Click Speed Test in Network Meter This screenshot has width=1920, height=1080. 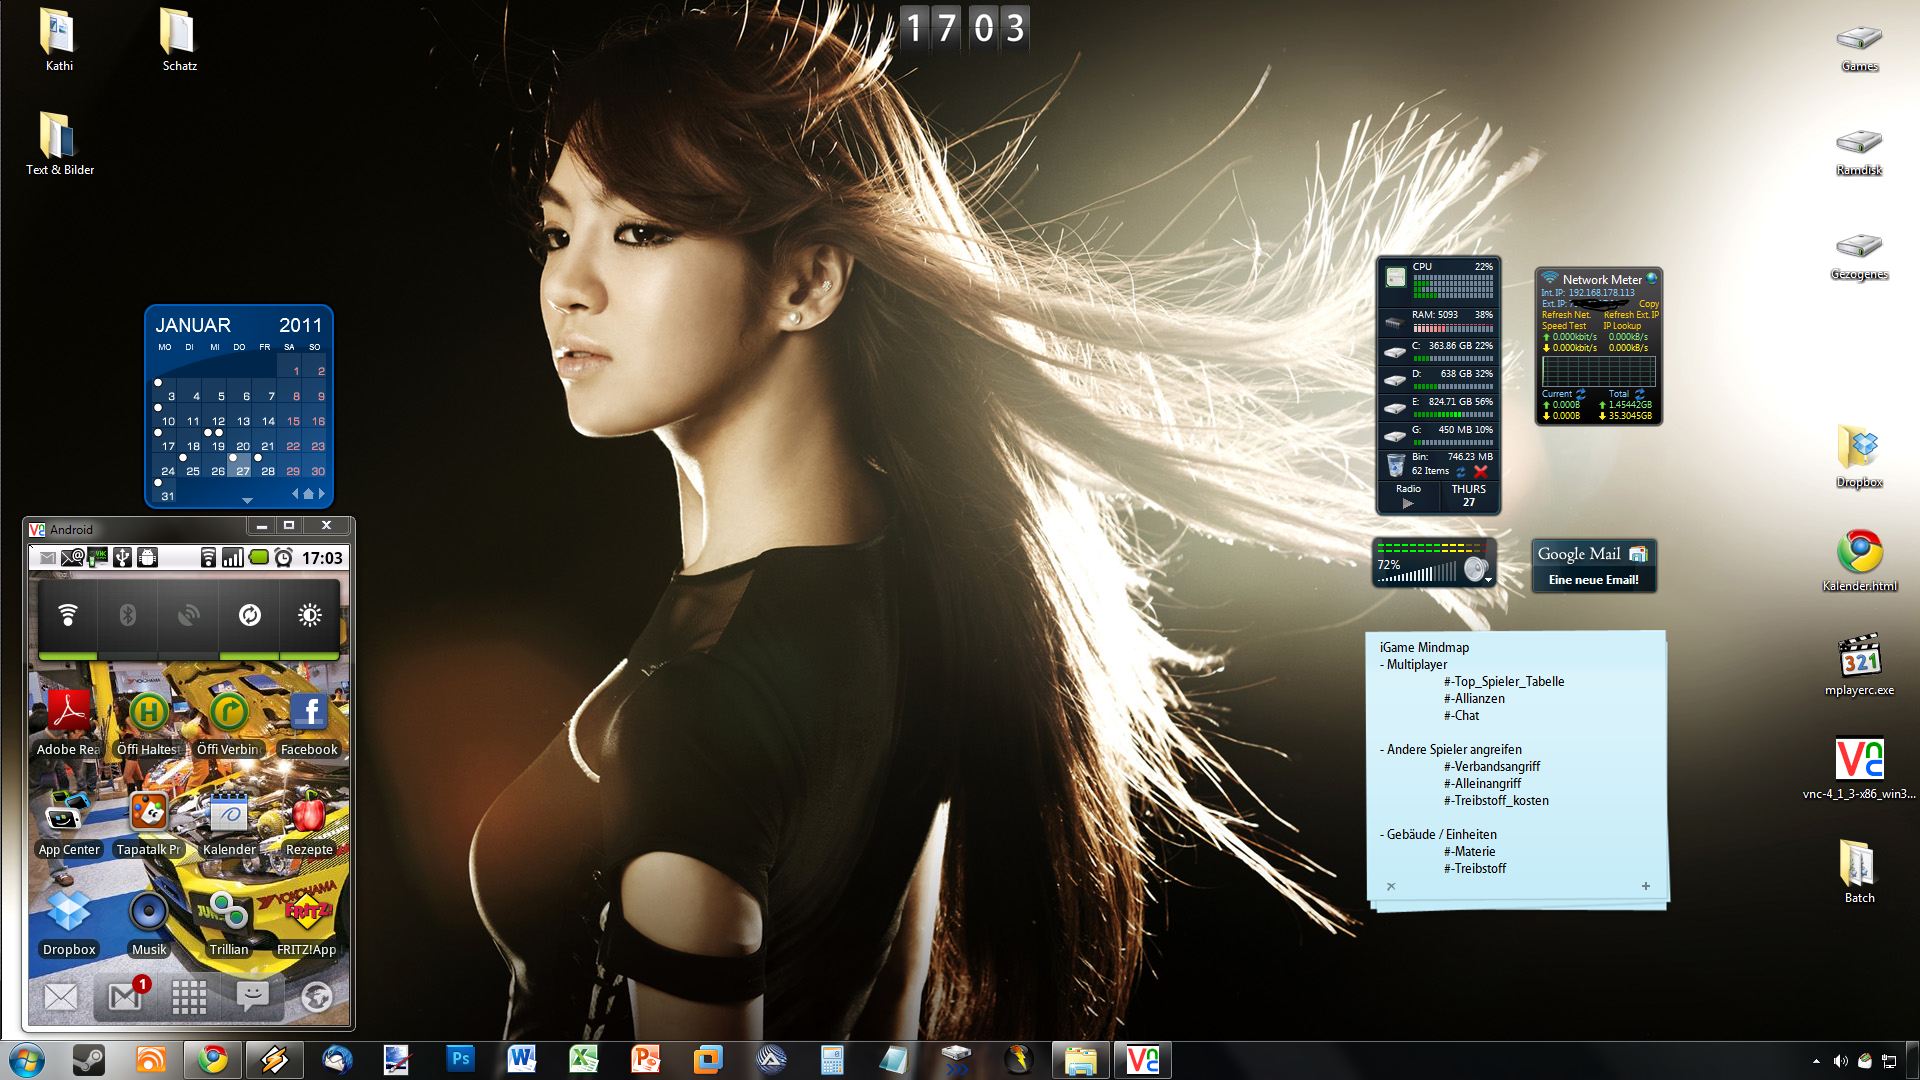(1564, 326)
